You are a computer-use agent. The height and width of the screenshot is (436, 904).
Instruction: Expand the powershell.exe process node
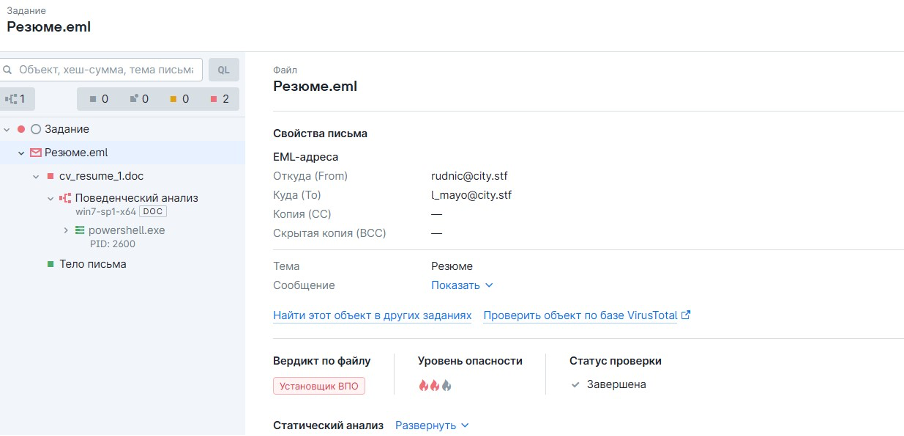click(x=66, y=230)
